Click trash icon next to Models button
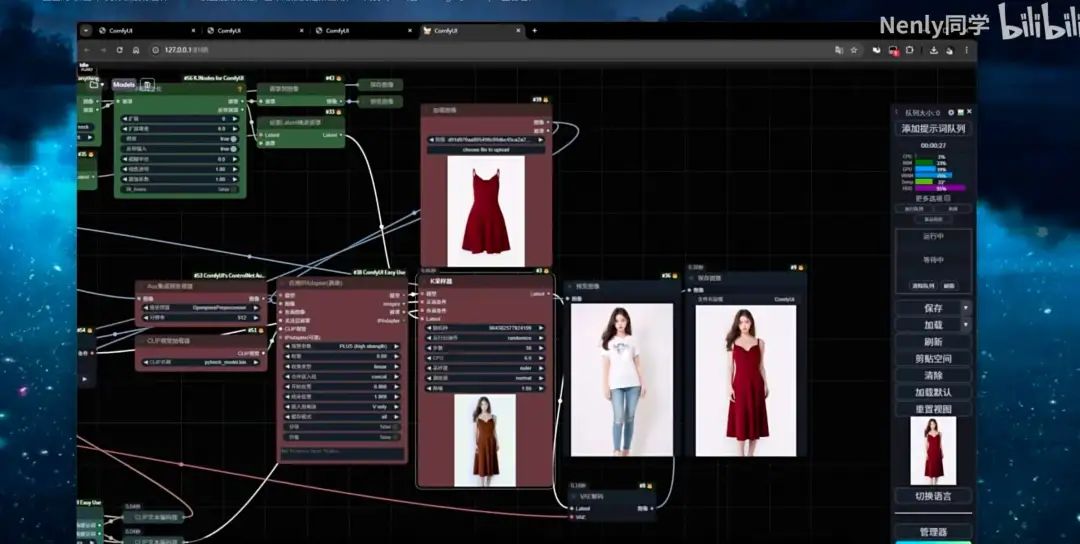Image resolution: width=1080 pixels, height=544 pixels. click(x=147, y=84)
